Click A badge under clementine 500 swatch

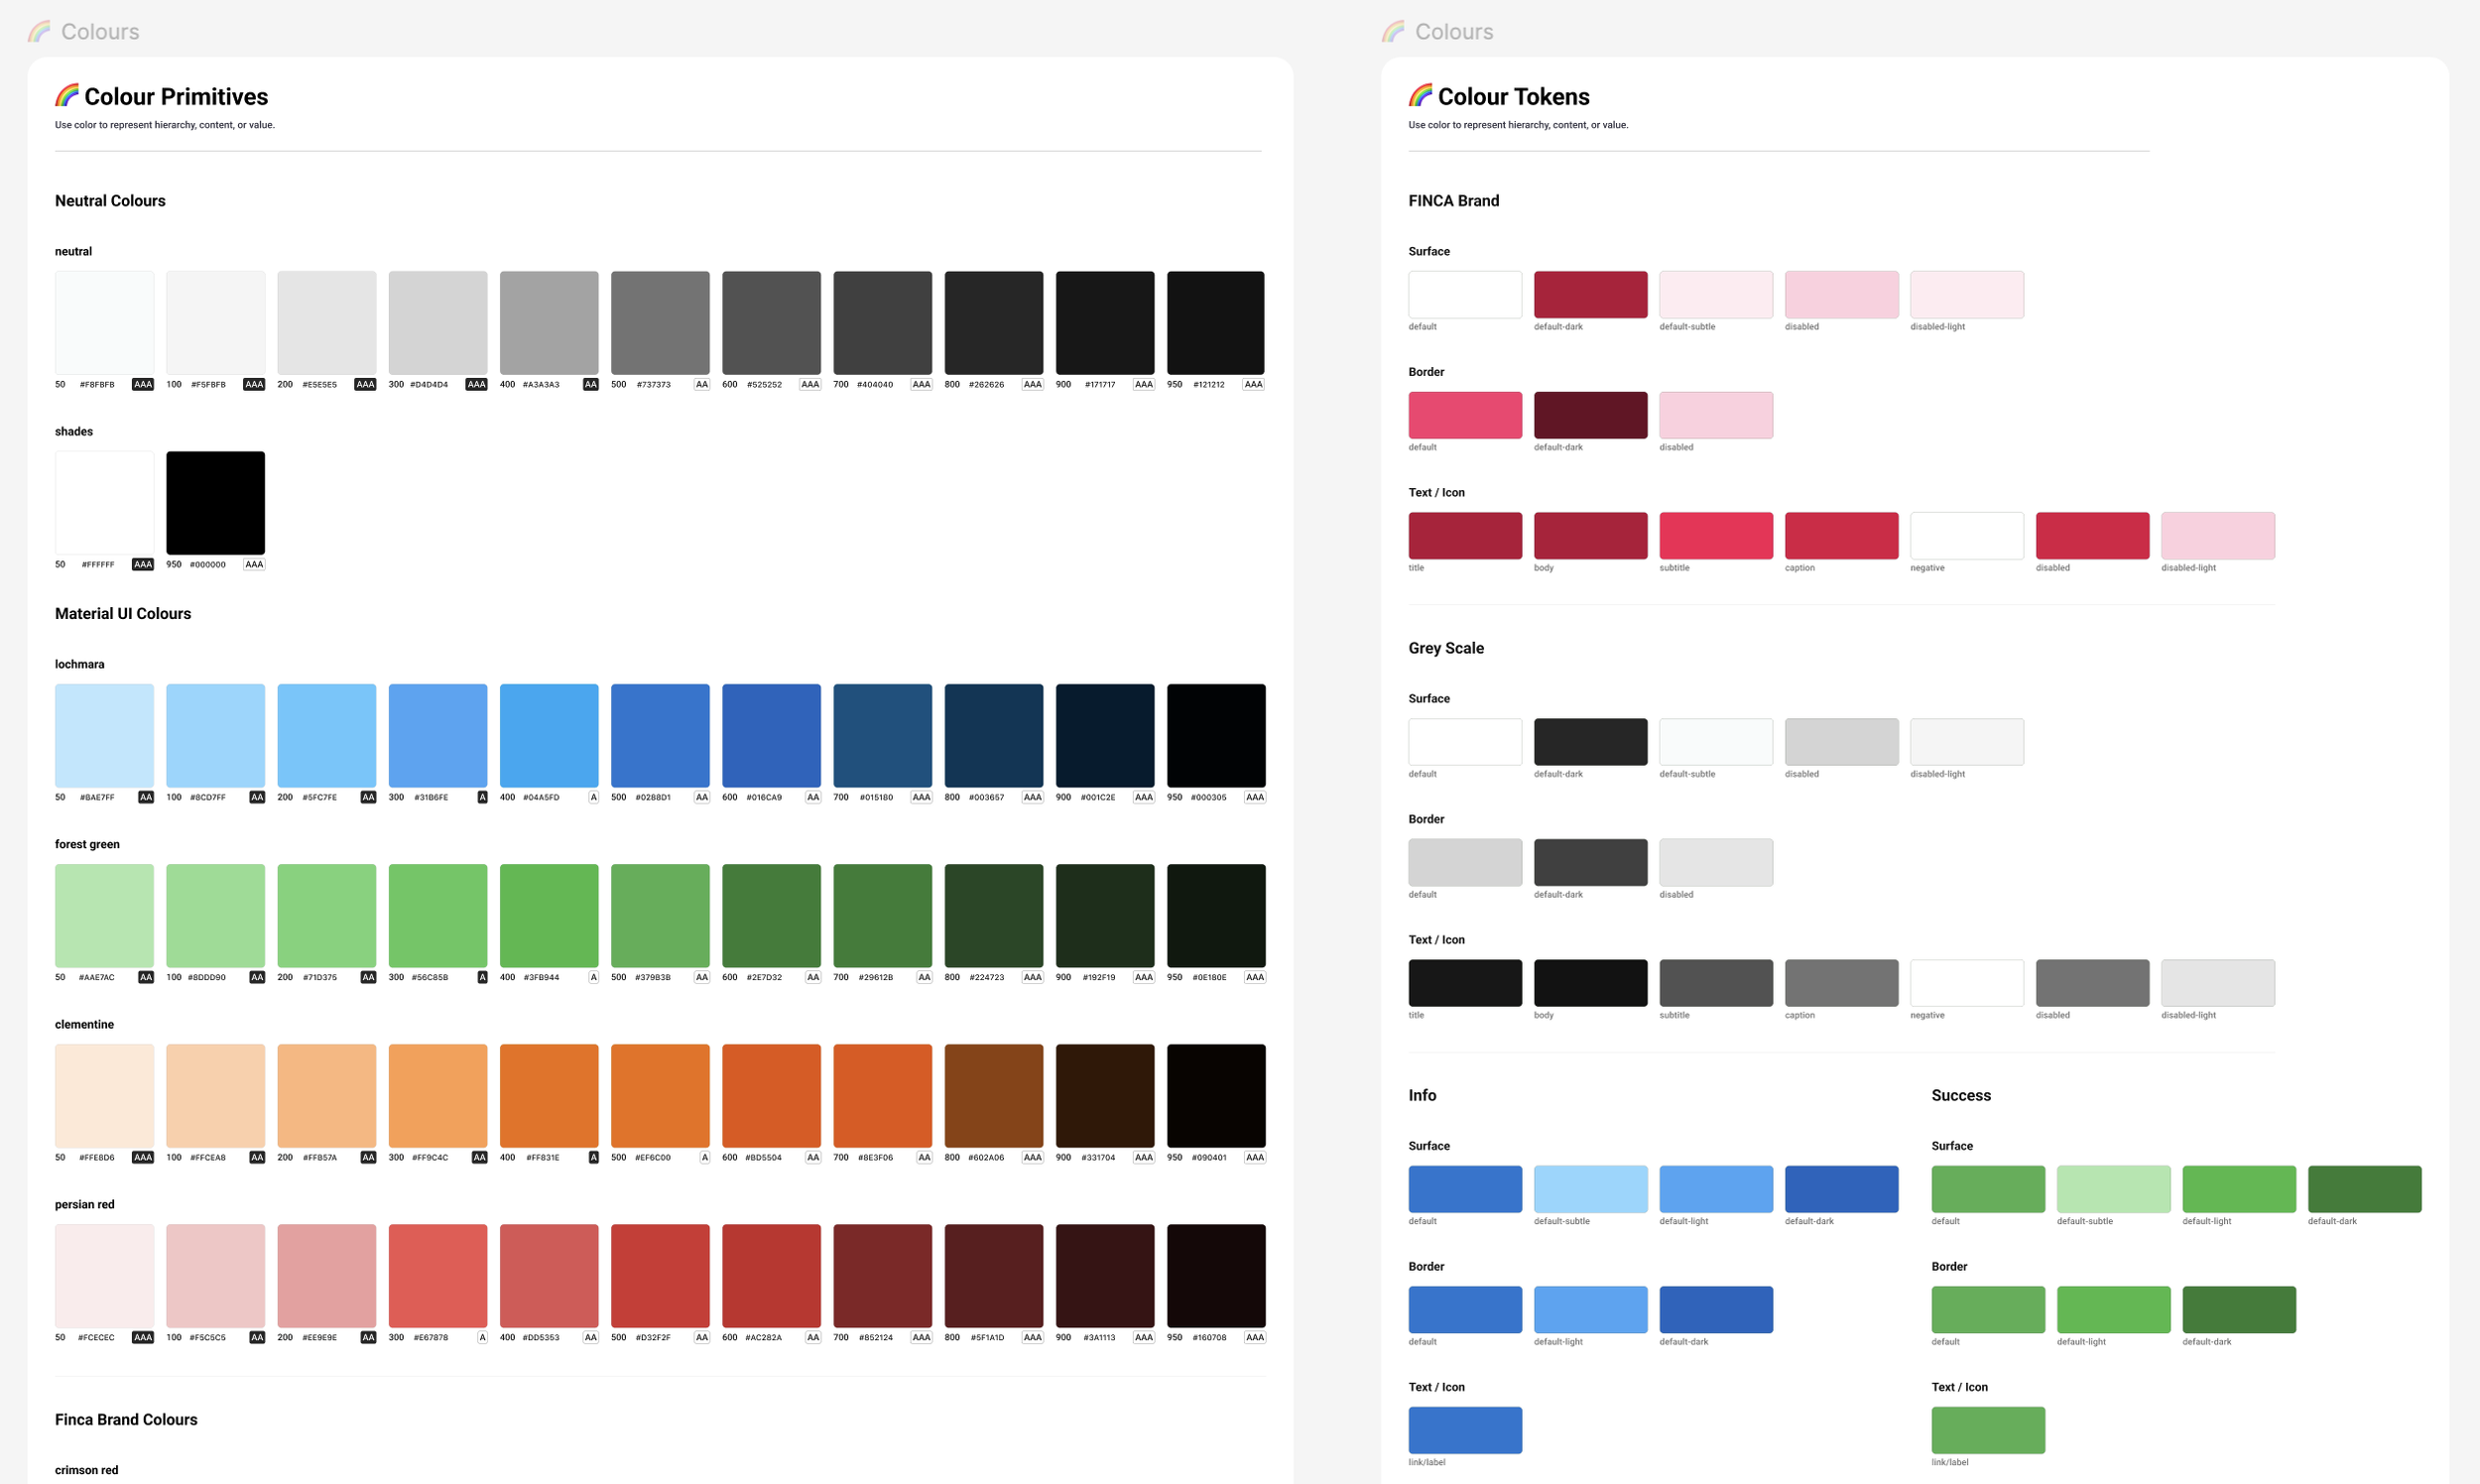point(704,1158)
